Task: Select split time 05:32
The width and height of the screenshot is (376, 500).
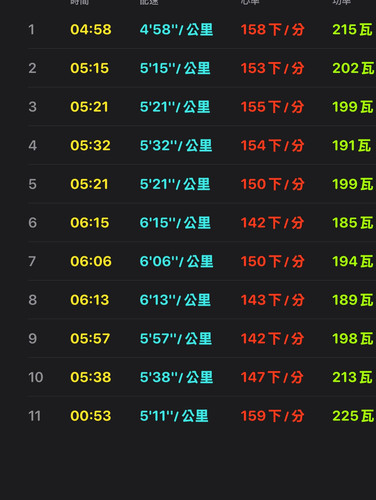Action: point(90,146)
